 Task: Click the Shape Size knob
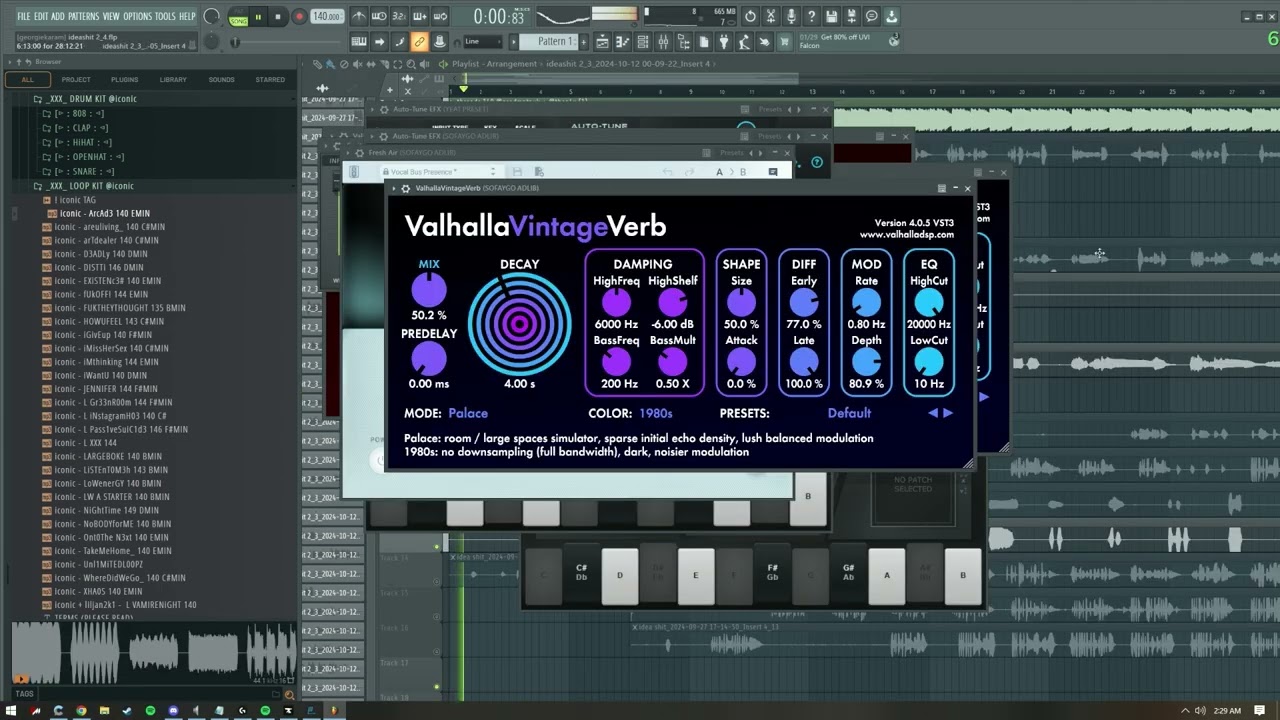(741, 302)
